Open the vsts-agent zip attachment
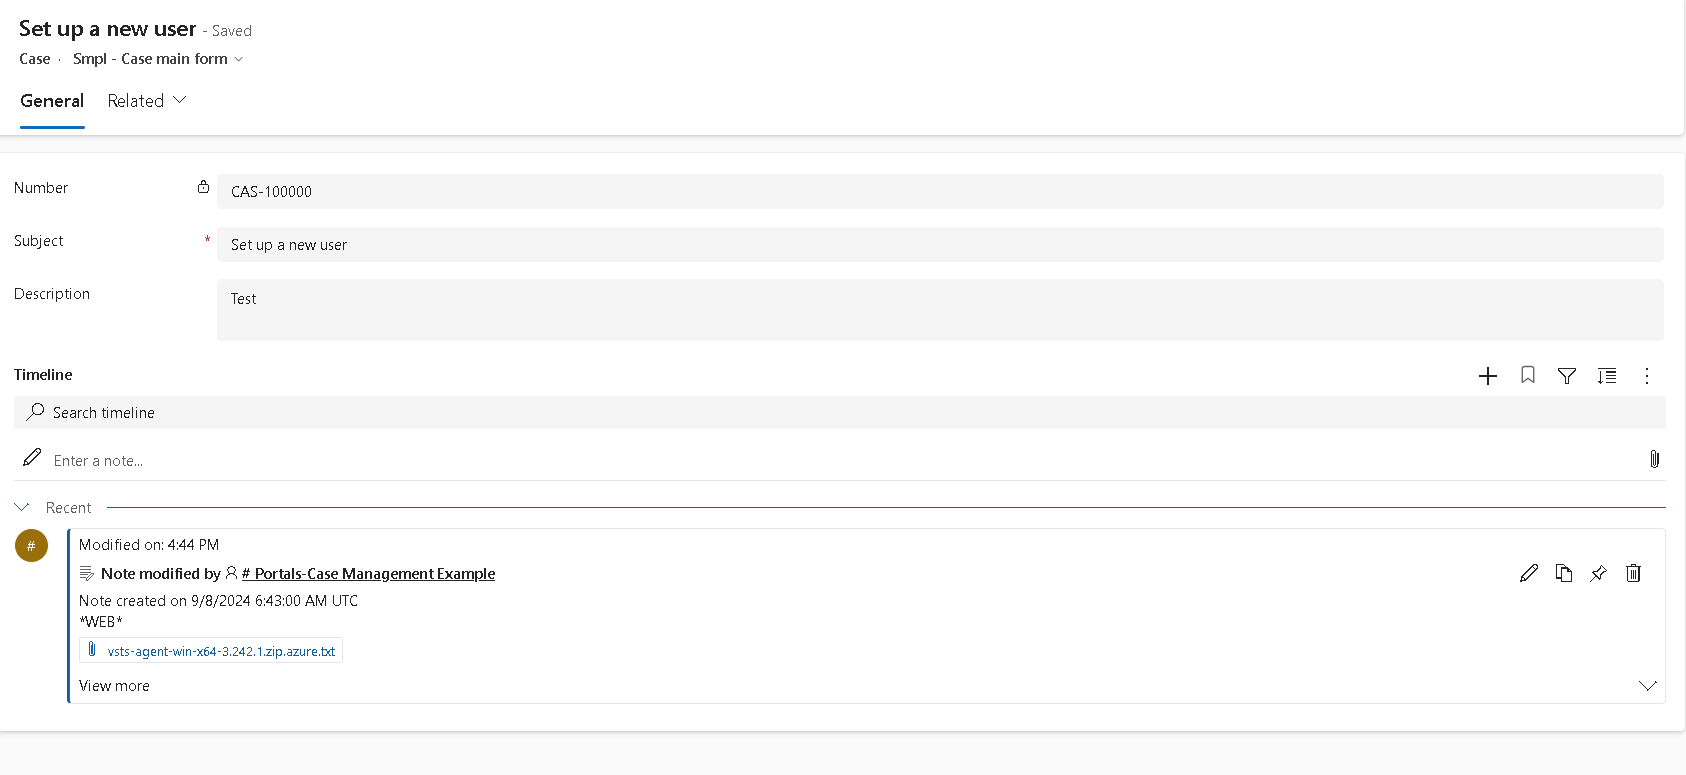This screenshot has height=775, width=1686. (x=211, y=650)
